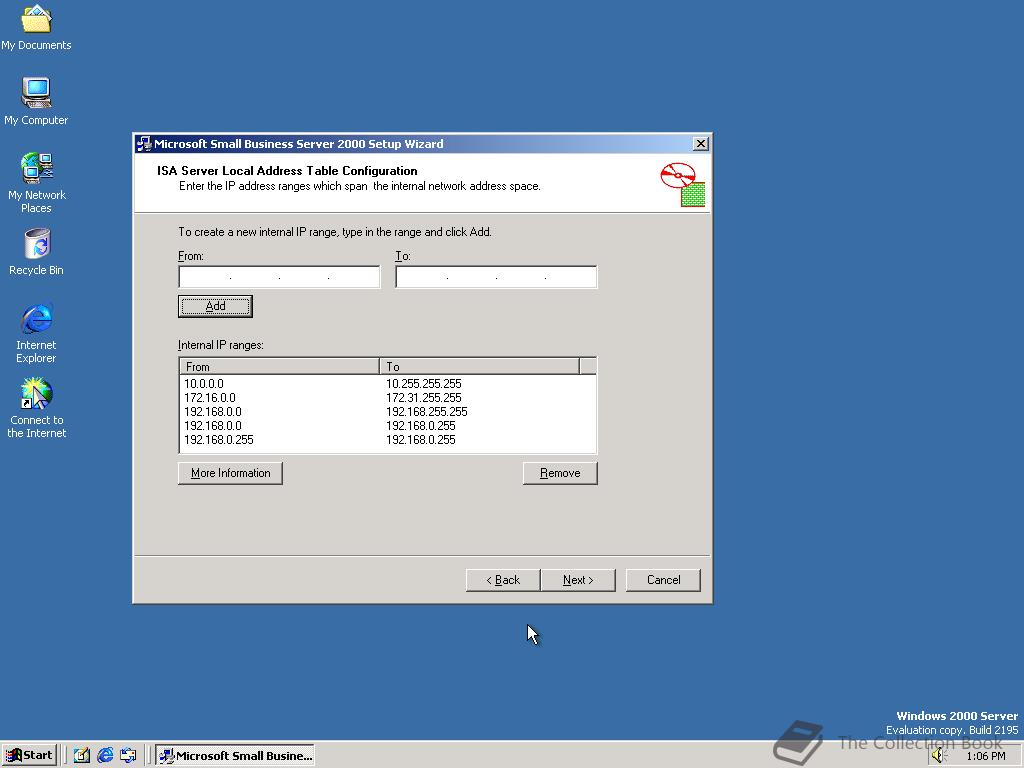The height and width of the screenshot is (768, 1024).
Task: Click the To column header
Action: point(479,366)
